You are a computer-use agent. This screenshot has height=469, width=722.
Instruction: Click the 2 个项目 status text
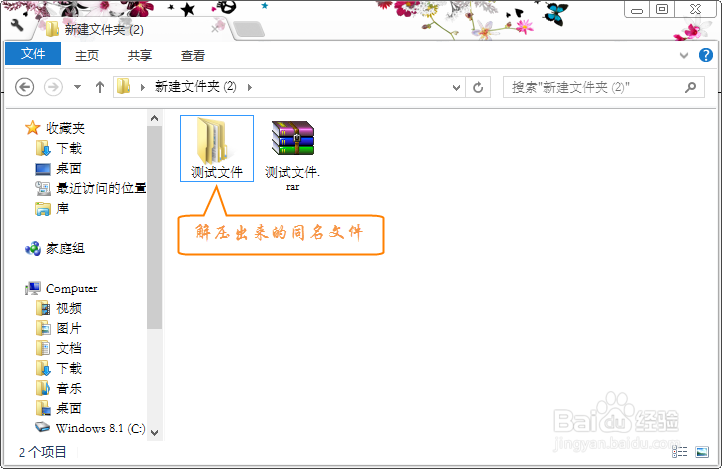(42, 452)
